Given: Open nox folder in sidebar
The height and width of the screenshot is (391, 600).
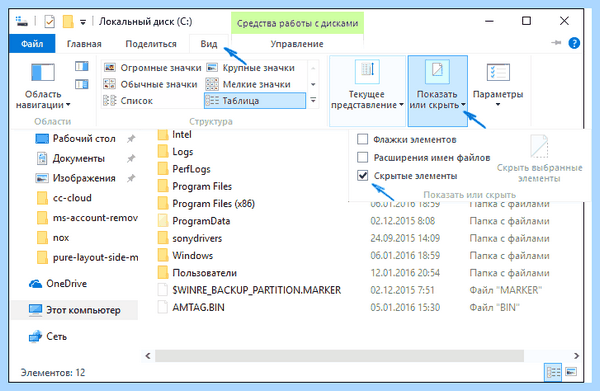Looking at the screenshot, I should click(53, 238).
